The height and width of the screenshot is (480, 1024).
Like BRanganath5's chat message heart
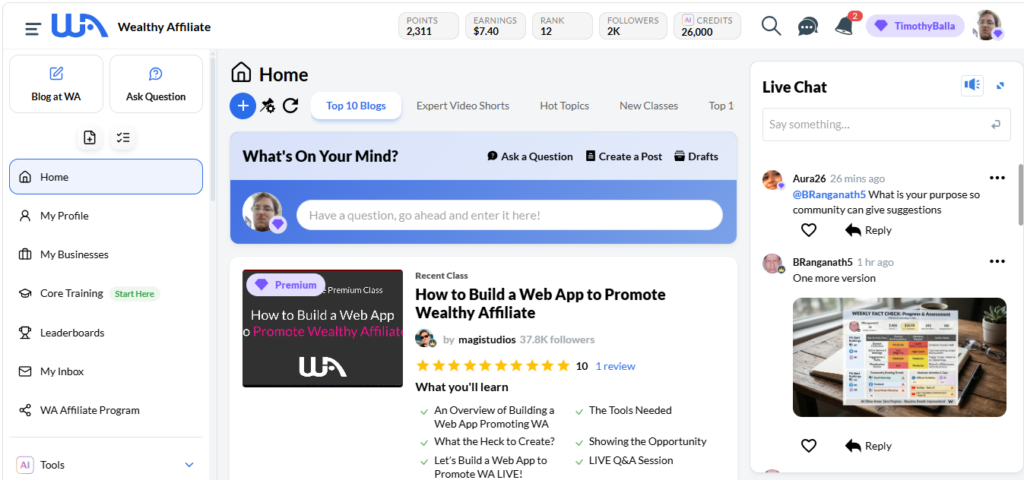[808, 445]
